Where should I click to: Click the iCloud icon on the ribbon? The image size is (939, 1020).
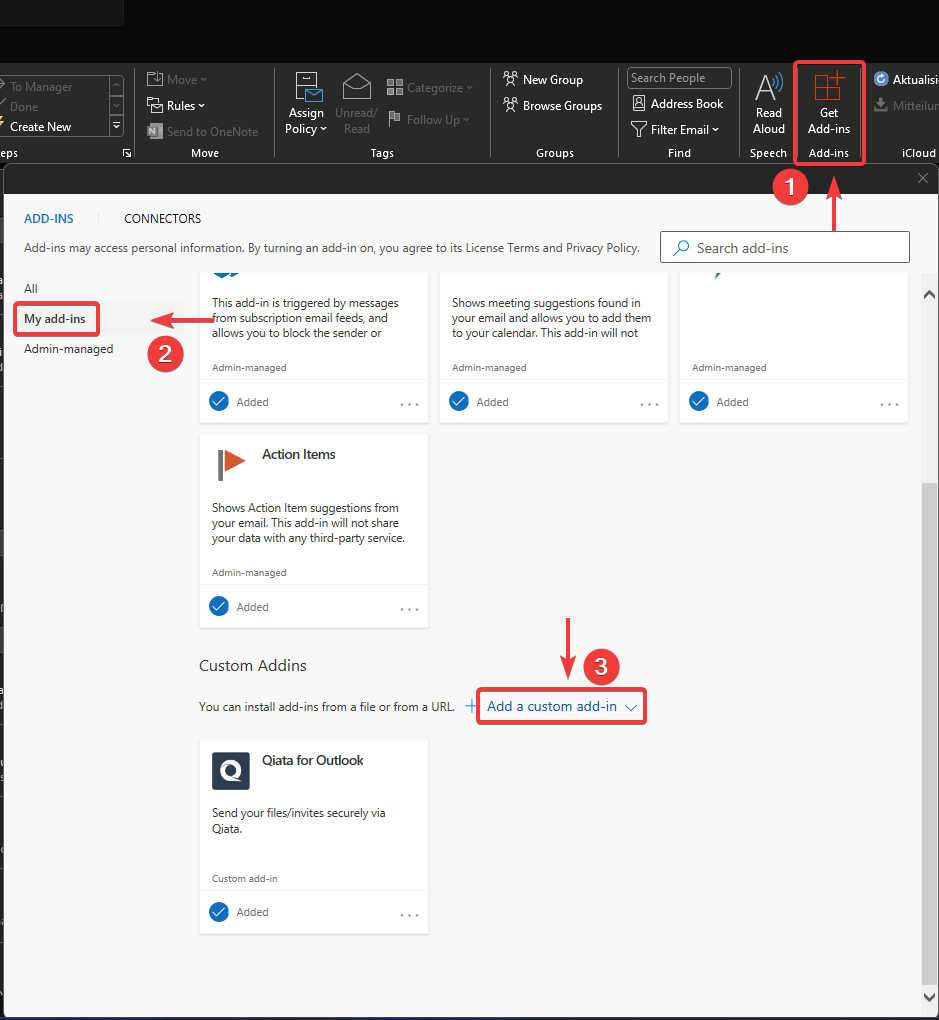point(882,79)
